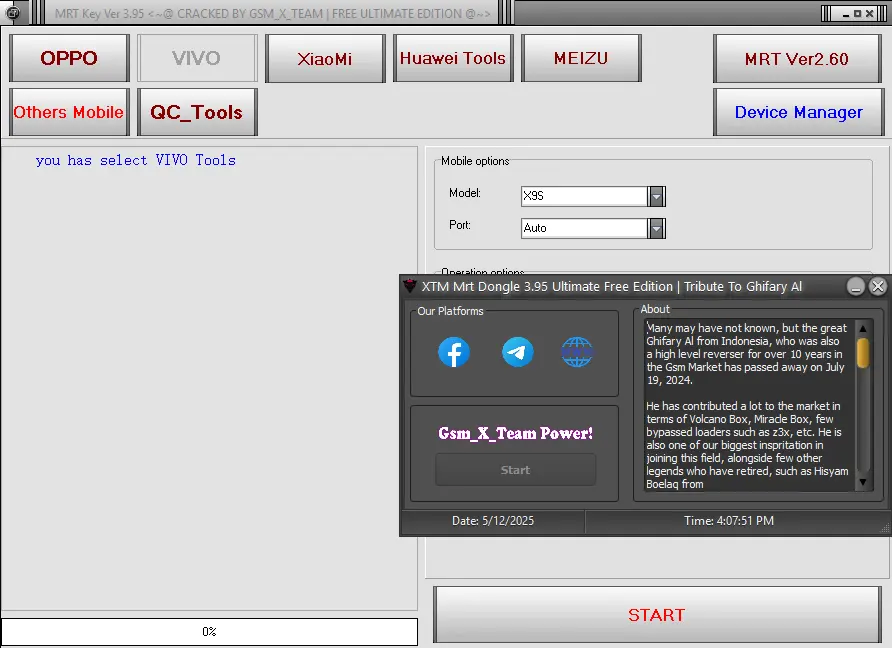Switch to XiaoMi tools
The image size is (892, 648).
325,58
